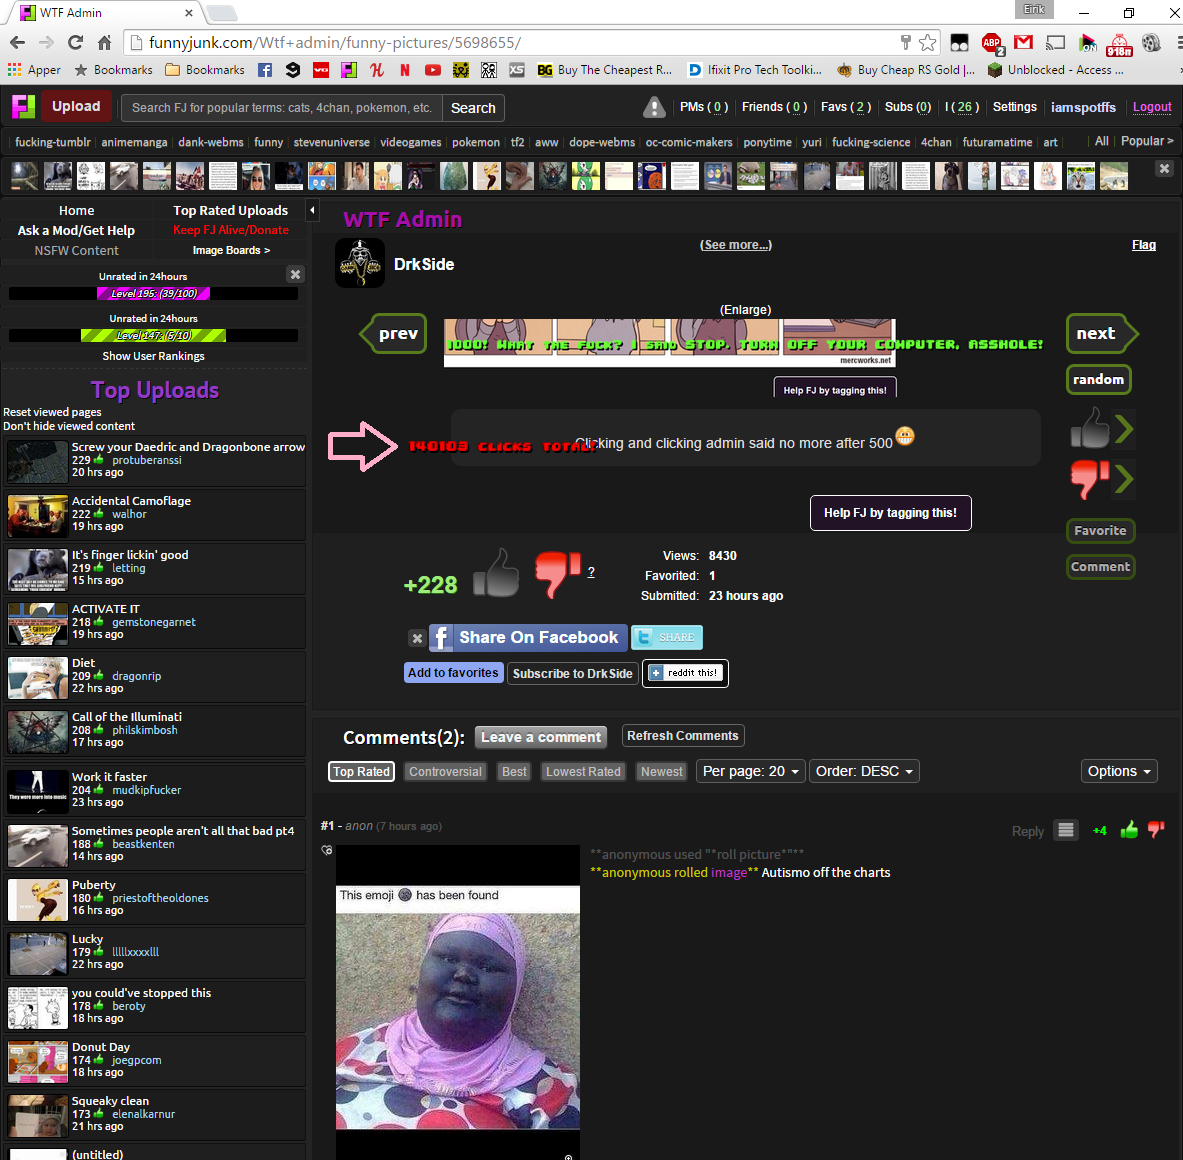Screen dimensions: 1183x1160
Task: Click the browser home icon
Action: pos(104,42)
